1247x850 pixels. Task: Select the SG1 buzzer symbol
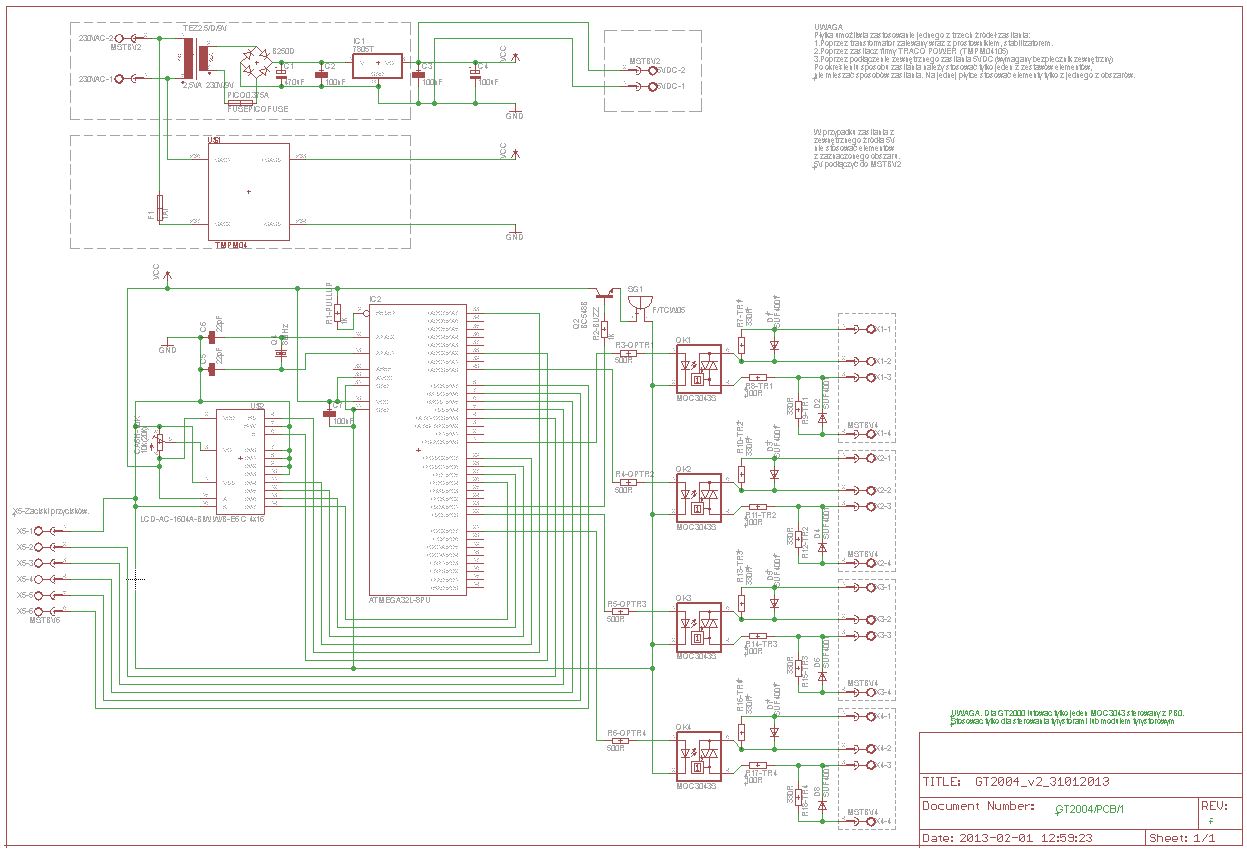coord(638,303)
